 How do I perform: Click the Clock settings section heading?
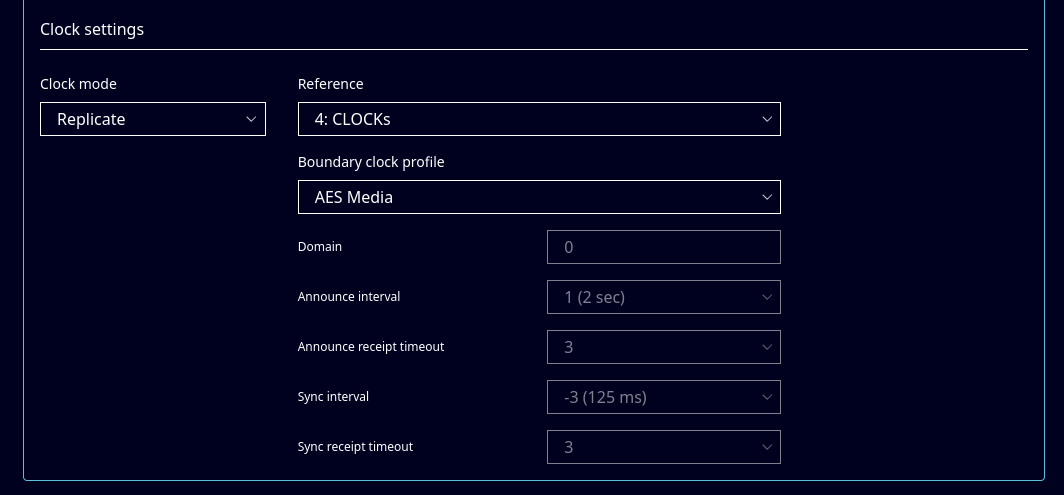click(92, 29)
